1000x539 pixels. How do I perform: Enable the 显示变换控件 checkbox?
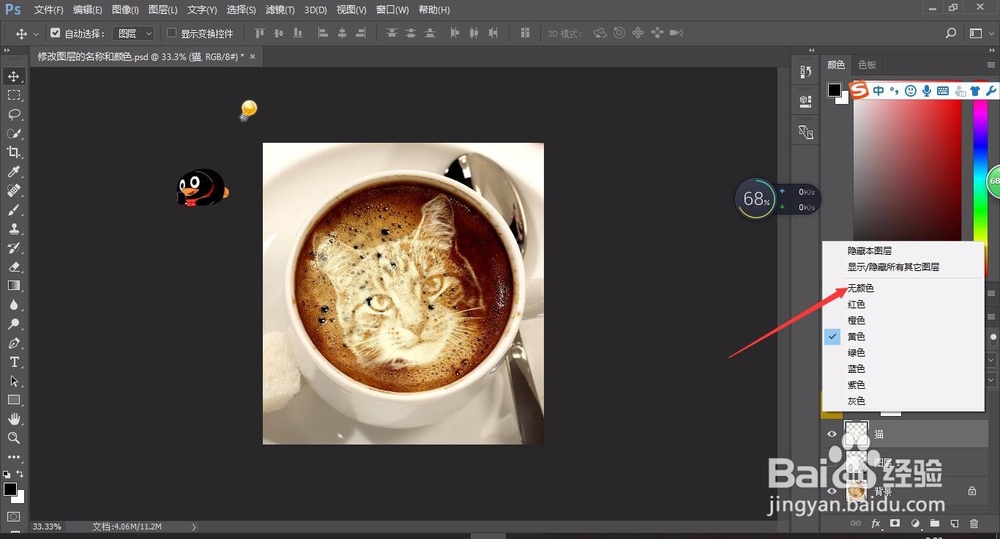[x=171, y=33]
